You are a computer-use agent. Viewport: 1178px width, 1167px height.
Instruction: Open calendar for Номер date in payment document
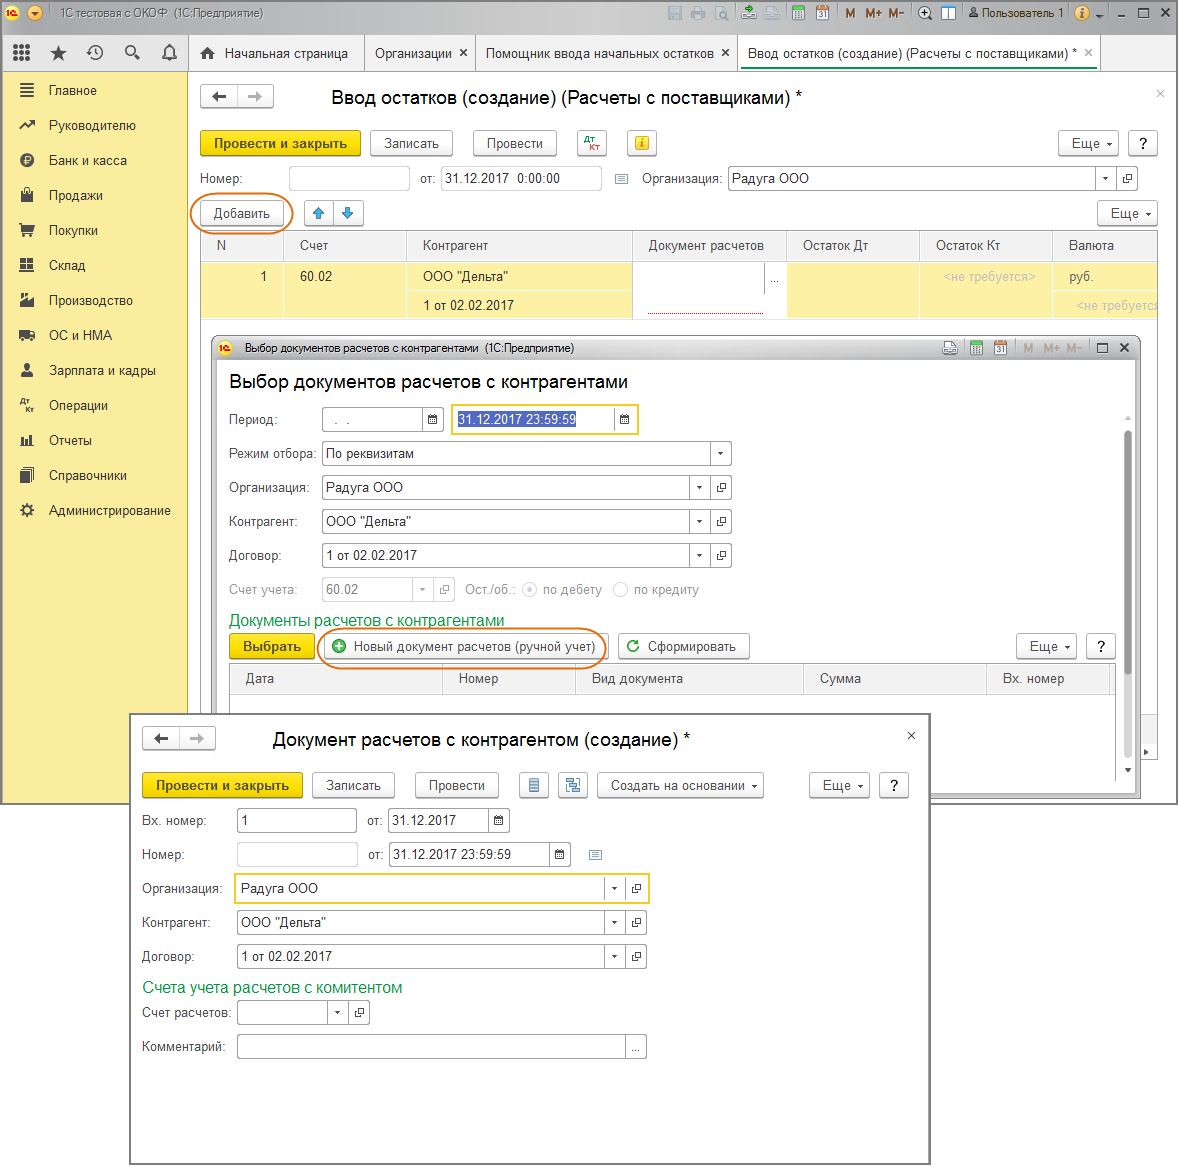[559, 854]
